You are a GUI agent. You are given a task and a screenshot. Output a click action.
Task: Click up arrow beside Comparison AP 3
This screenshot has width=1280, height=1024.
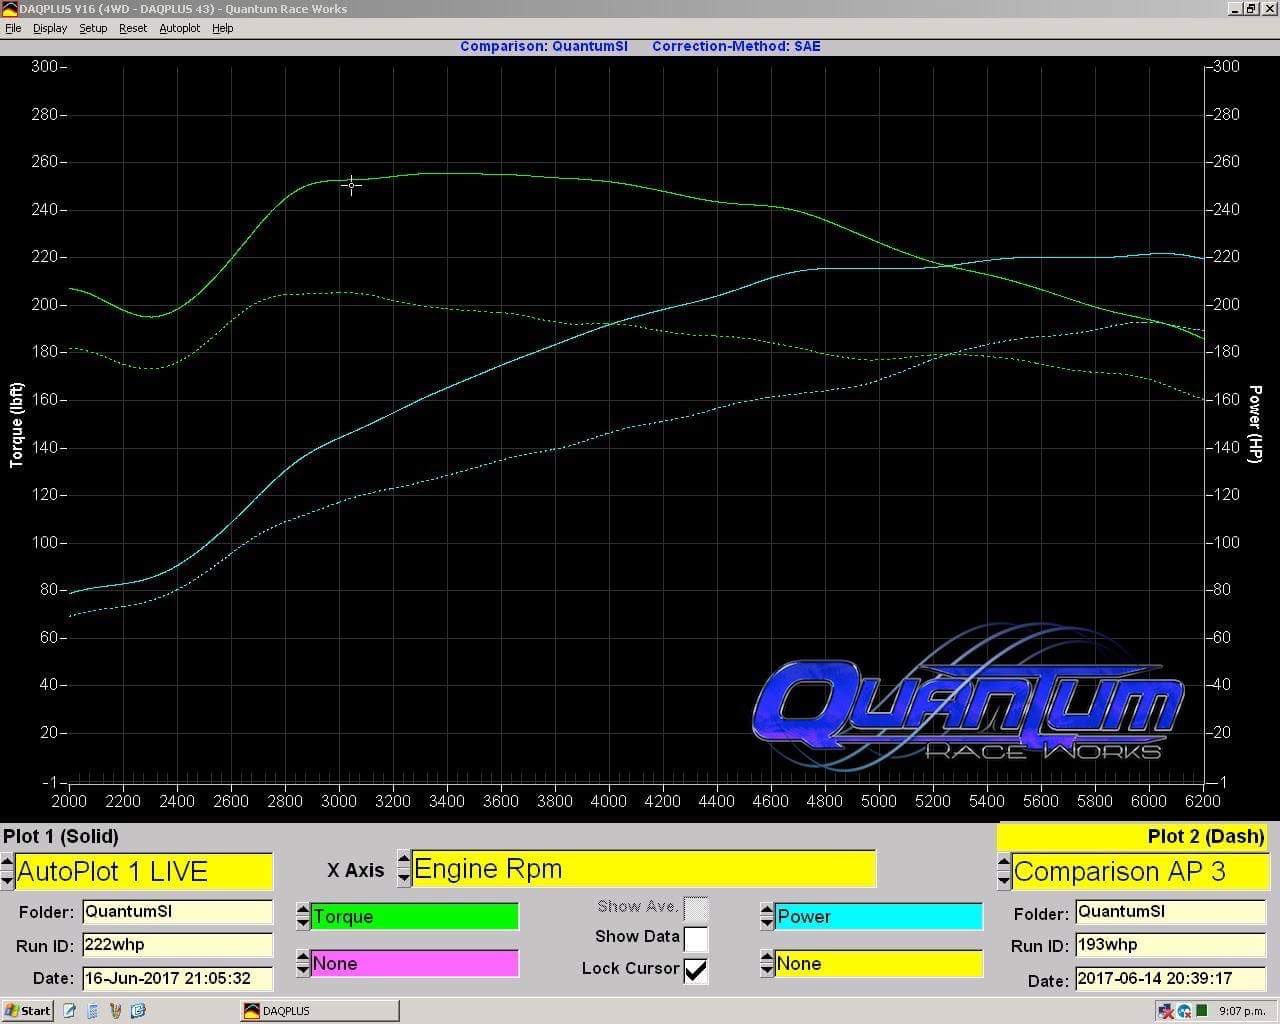click(1003, 862)
